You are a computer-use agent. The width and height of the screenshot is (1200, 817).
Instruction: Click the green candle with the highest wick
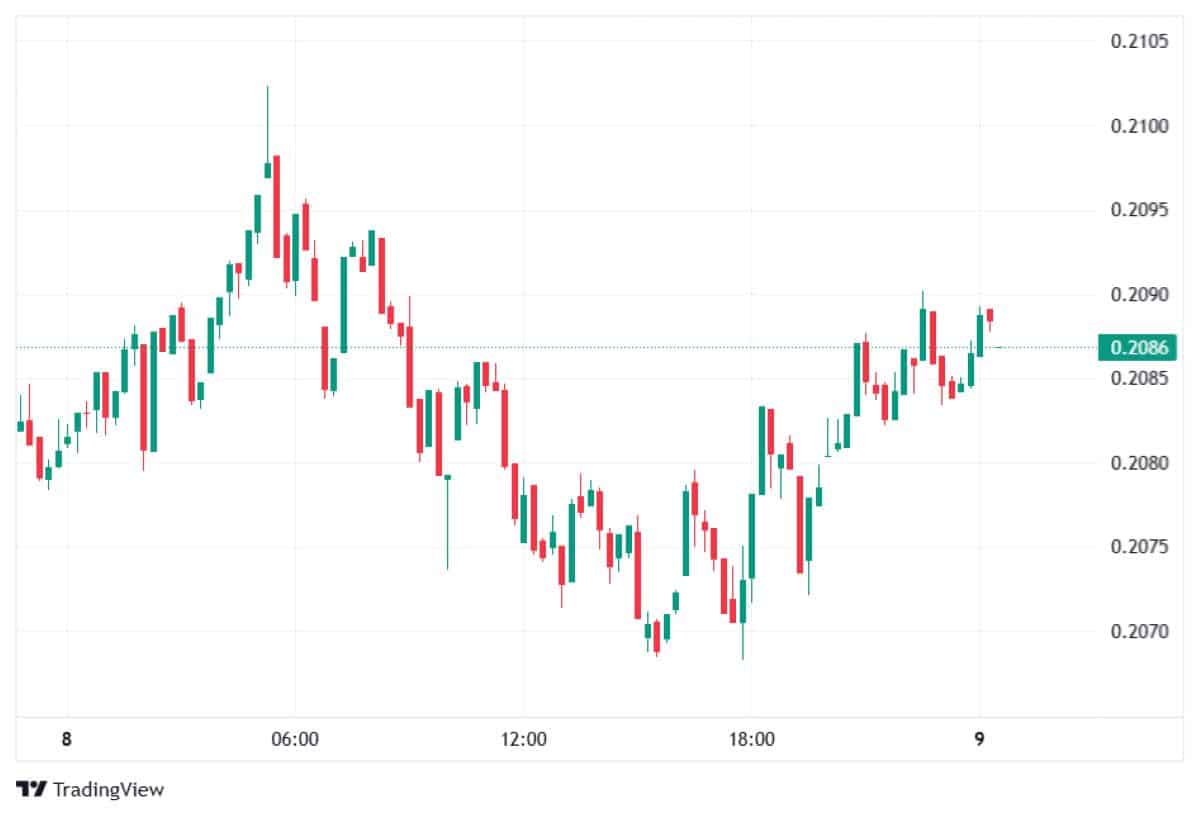pos(267,168)
